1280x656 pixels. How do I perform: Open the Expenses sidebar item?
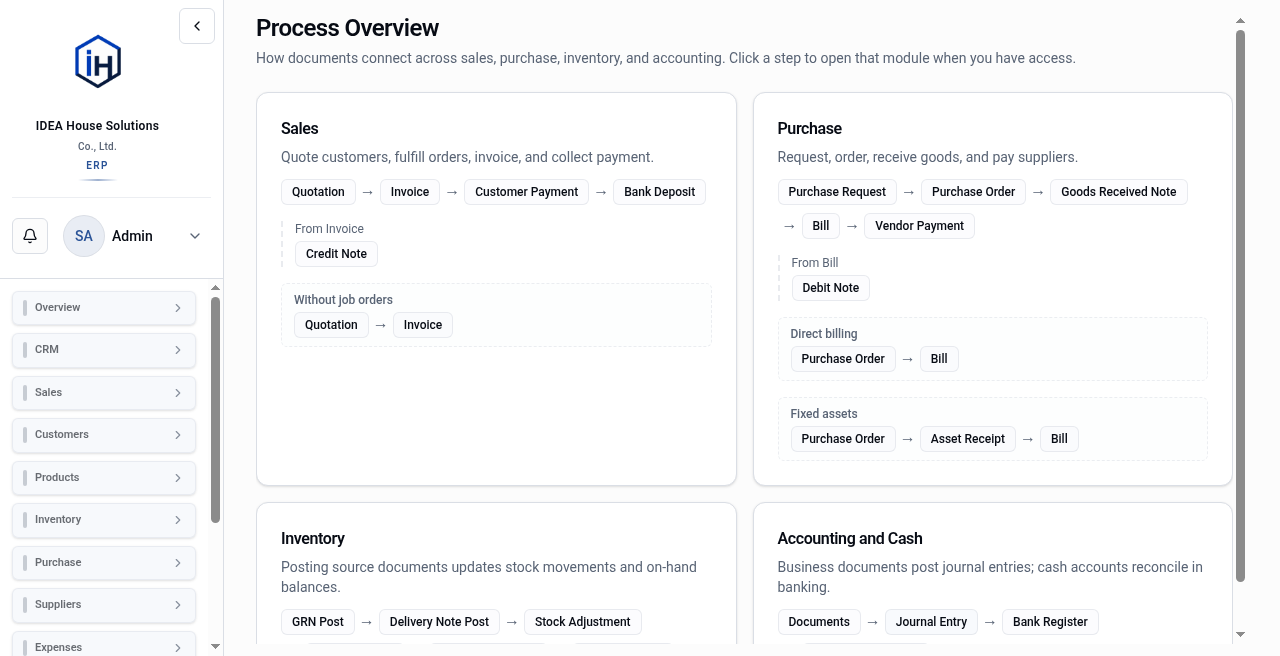pyautogui.click(x=104, y=643)
